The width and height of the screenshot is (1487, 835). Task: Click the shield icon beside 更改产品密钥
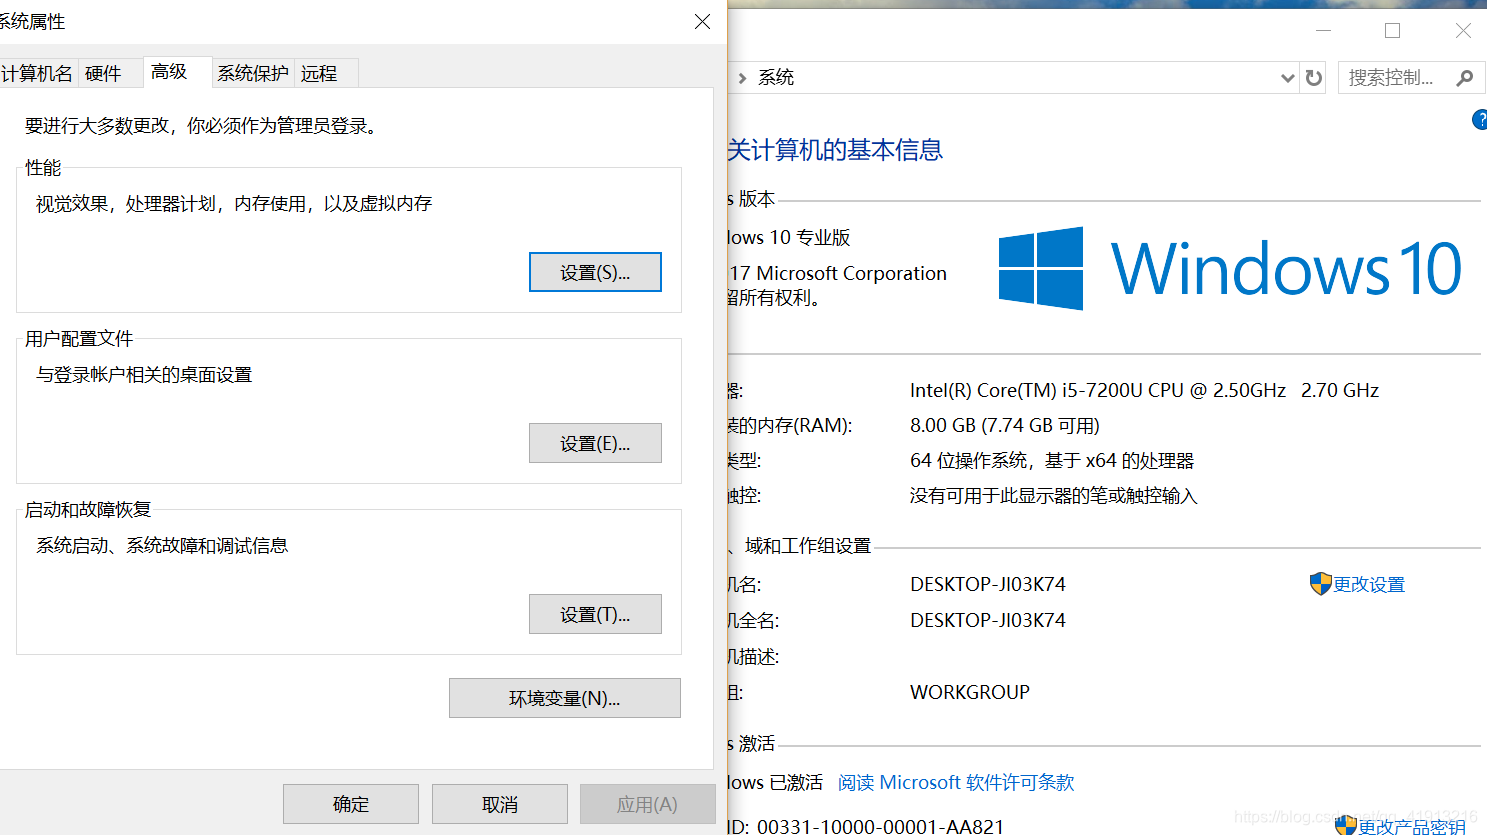[x=1346, y=826]
